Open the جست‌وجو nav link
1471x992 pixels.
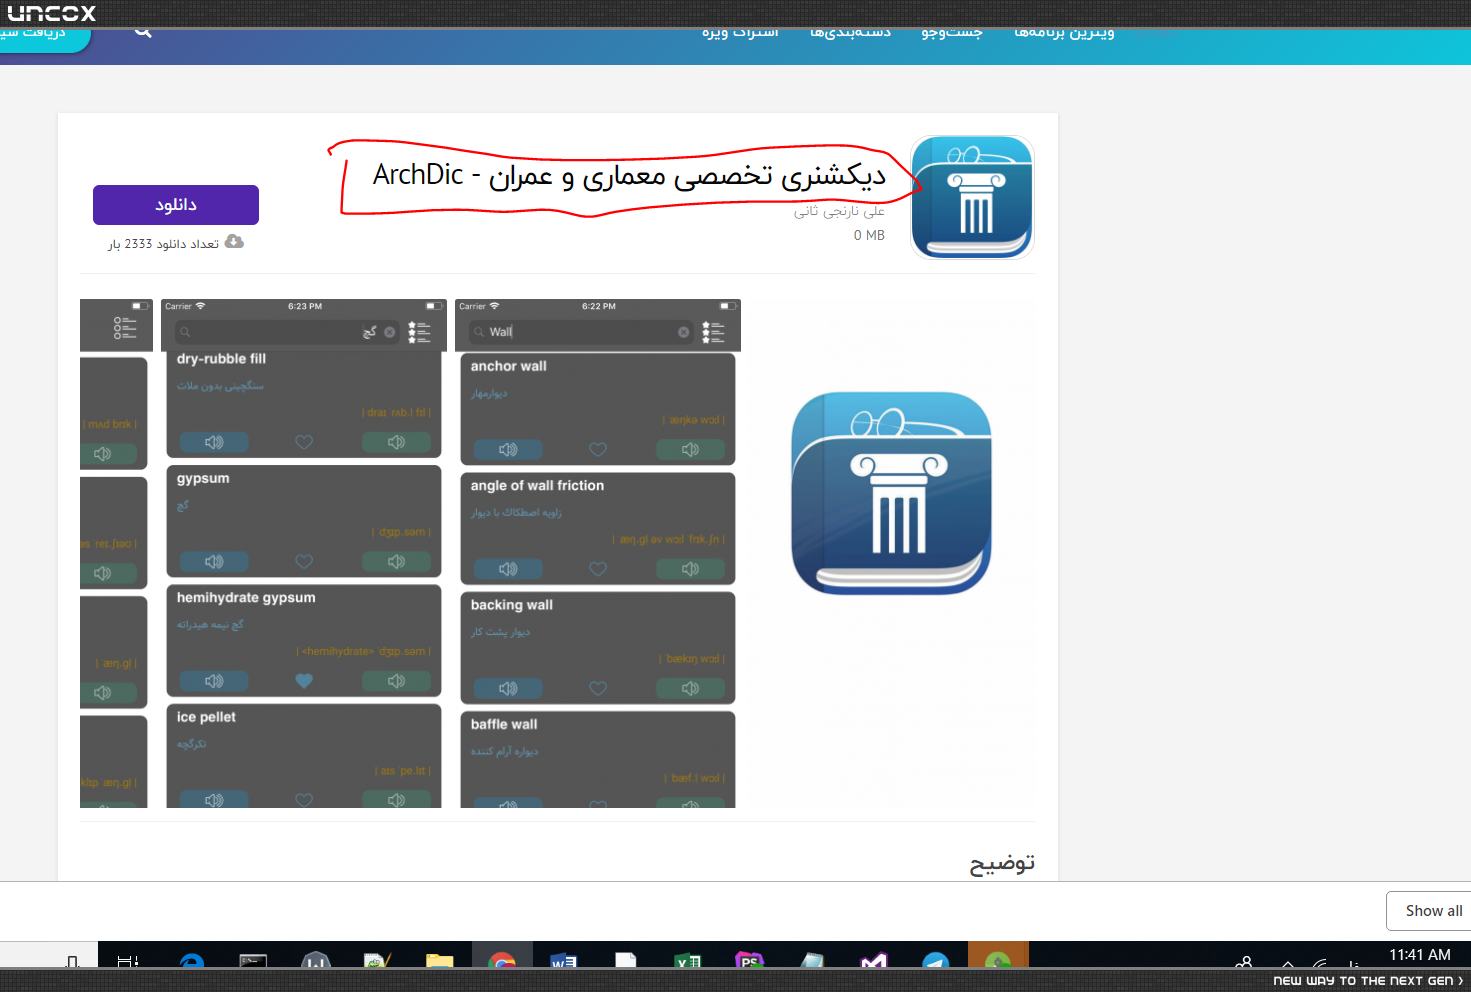[951, 33]
